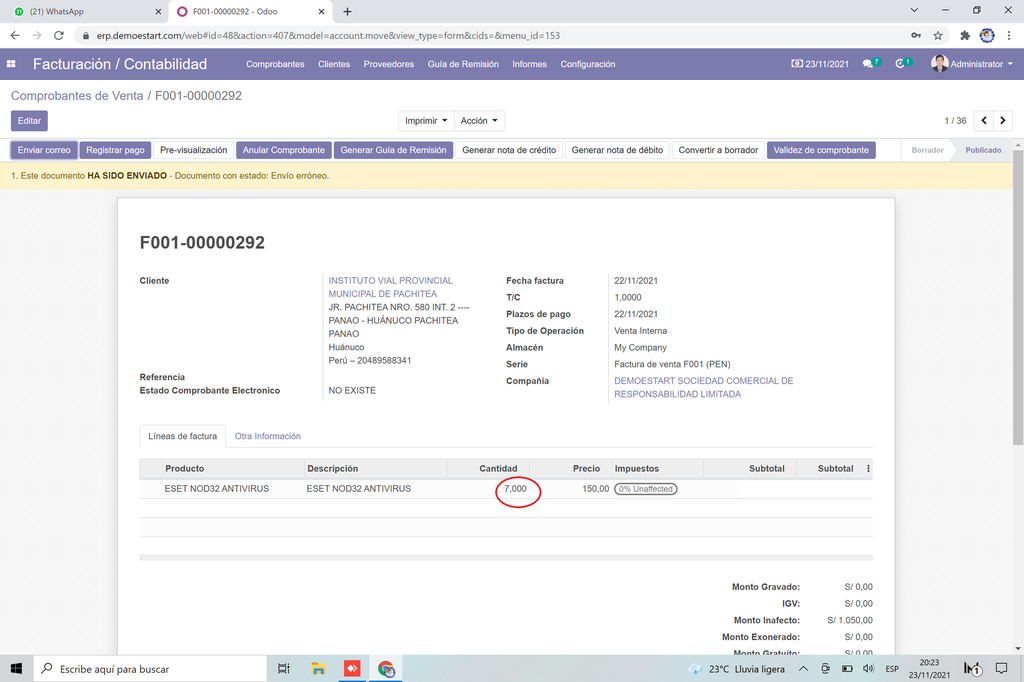Go back to Comprobantes de Venta breadcrumb
This screenshot has height=682, width=1024.
pos(77,95)
